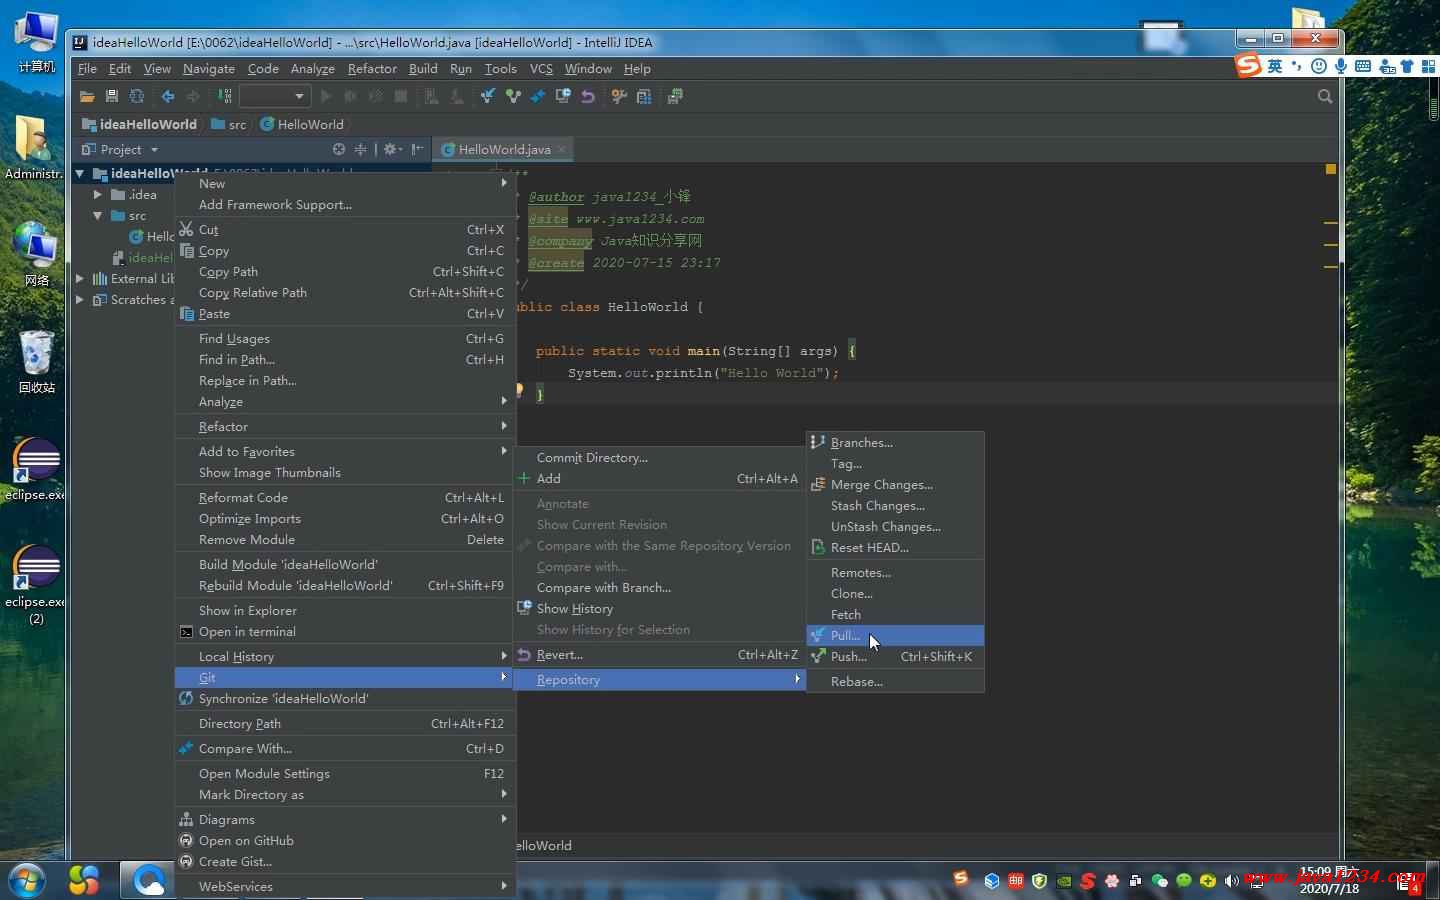Click Fetch in the Repository submenu

click(x=895, y=614)
